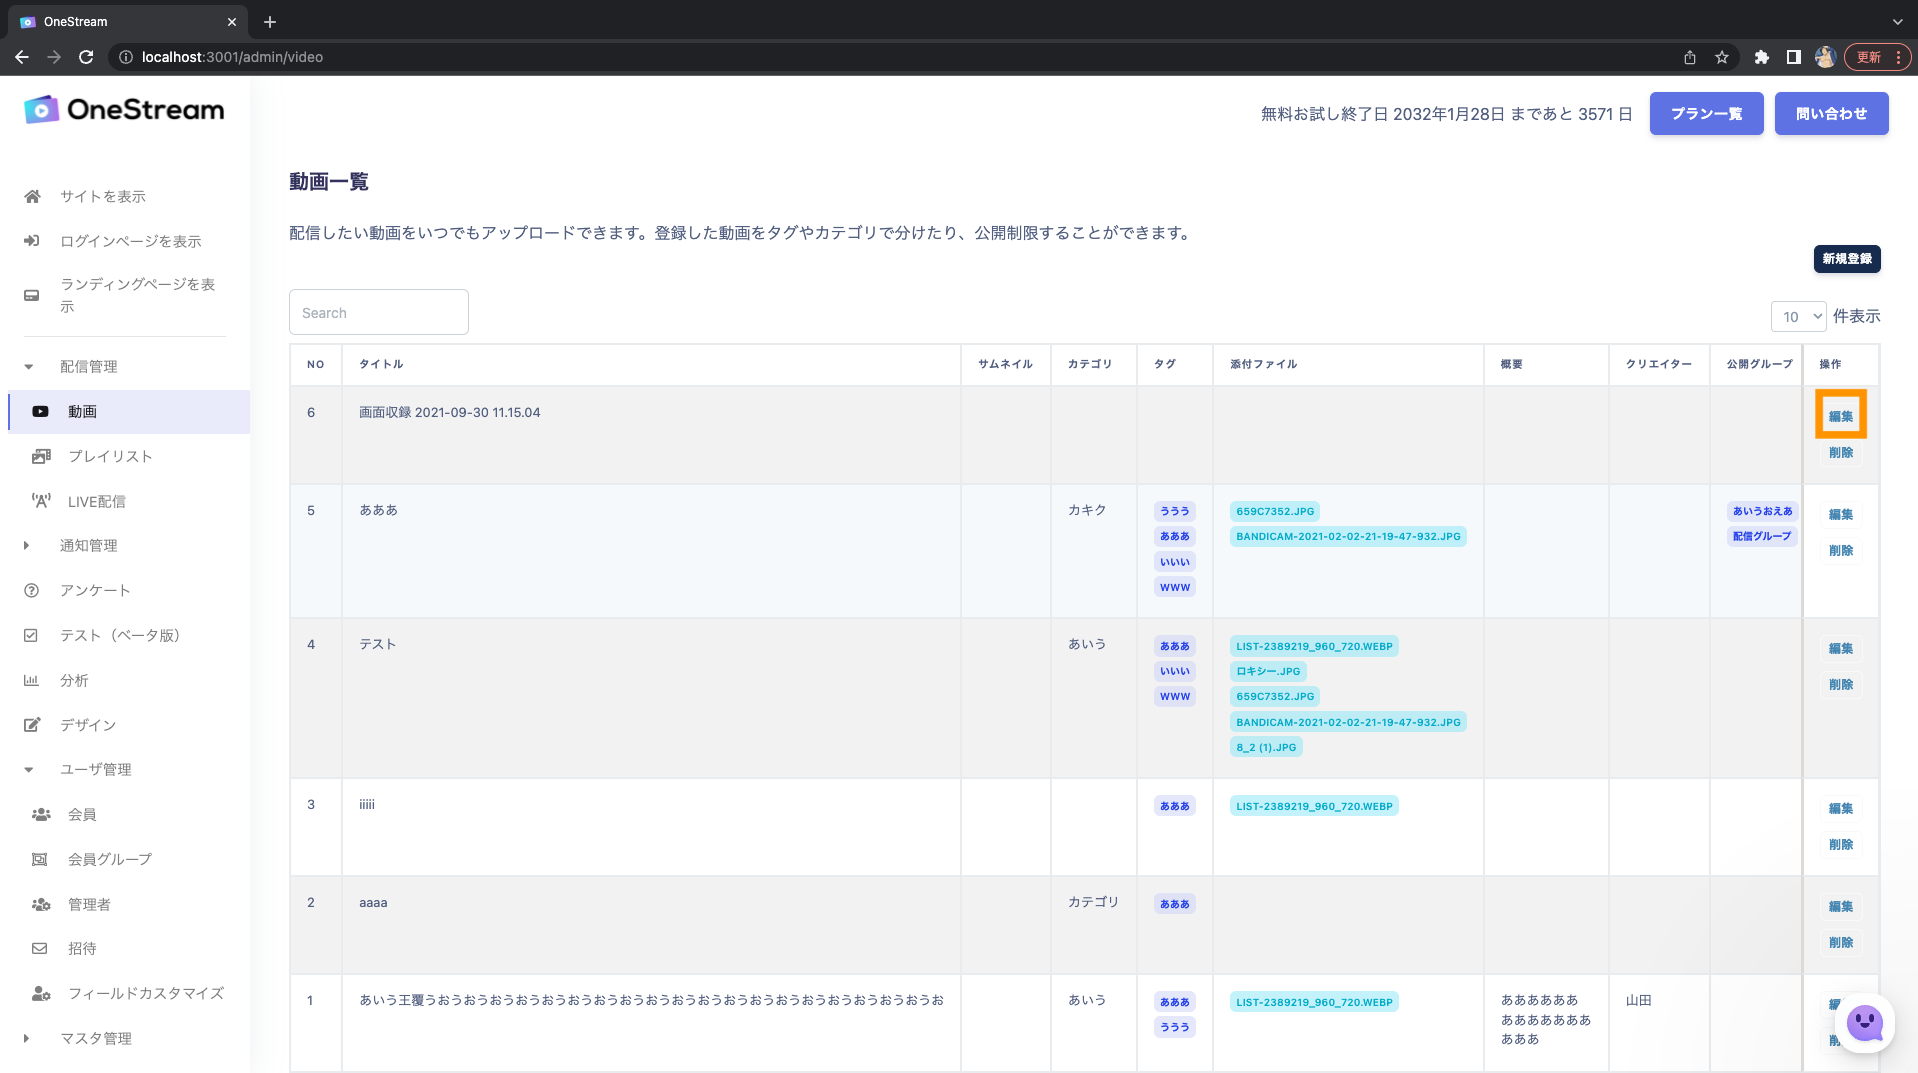Open the purple chatbot assistant bubble
Screen dimensions: 1918x1073
pos(1865,1023)
